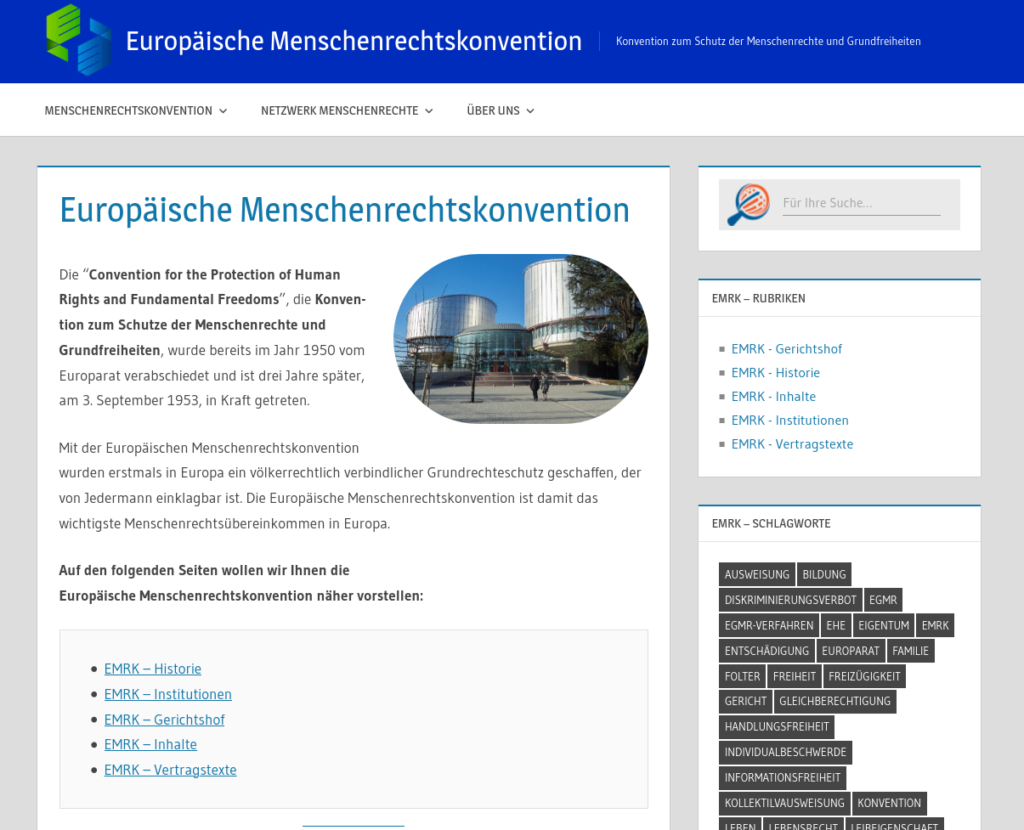Click the green-blue site logo icon
The image size is (1024, 830).
coord(78,41)
